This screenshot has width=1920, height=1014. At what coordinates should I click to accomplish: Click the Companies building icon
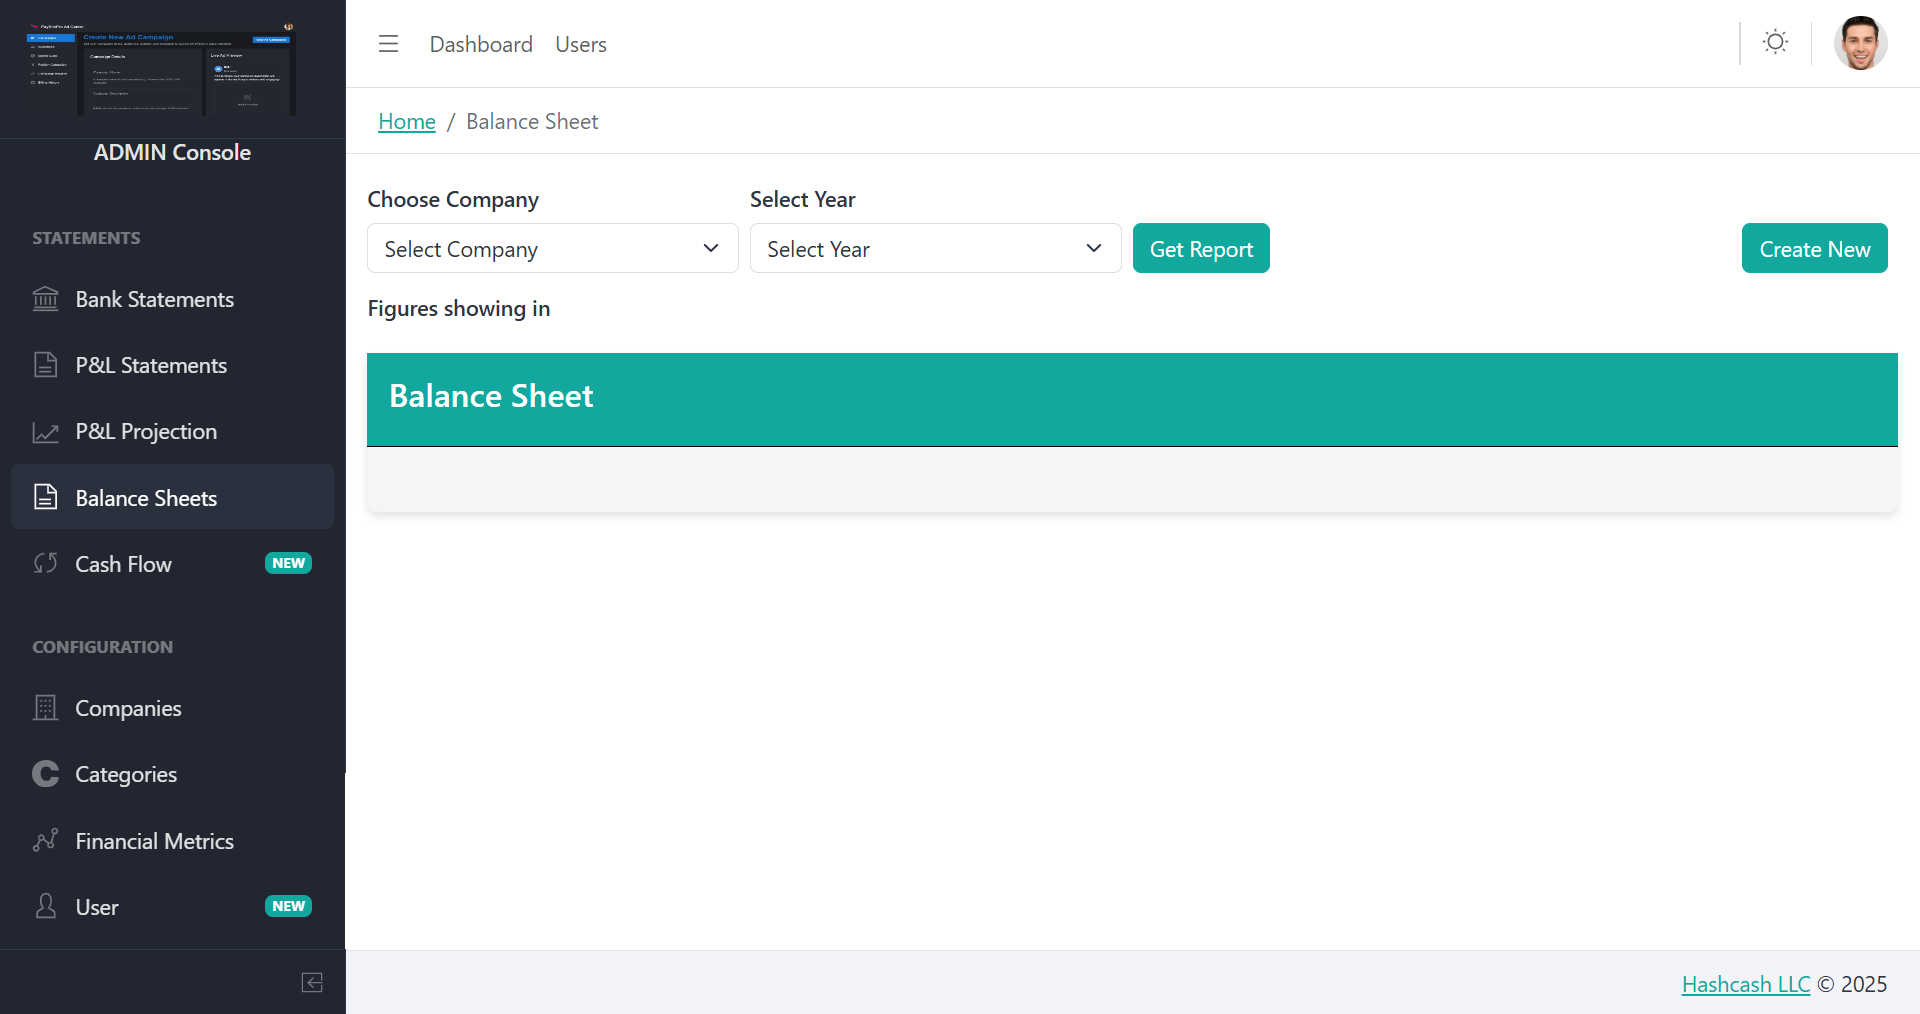(x=45, y=707)
